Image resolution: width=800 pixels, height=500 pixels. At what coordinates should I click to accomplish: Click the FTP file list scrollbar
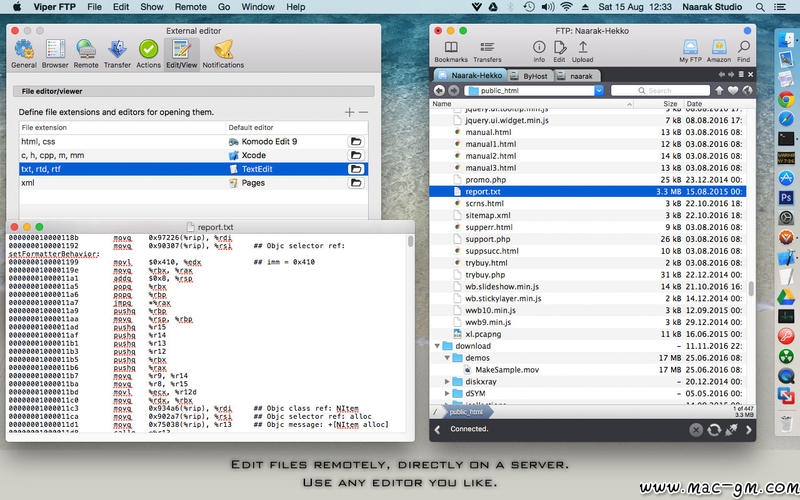751,289
